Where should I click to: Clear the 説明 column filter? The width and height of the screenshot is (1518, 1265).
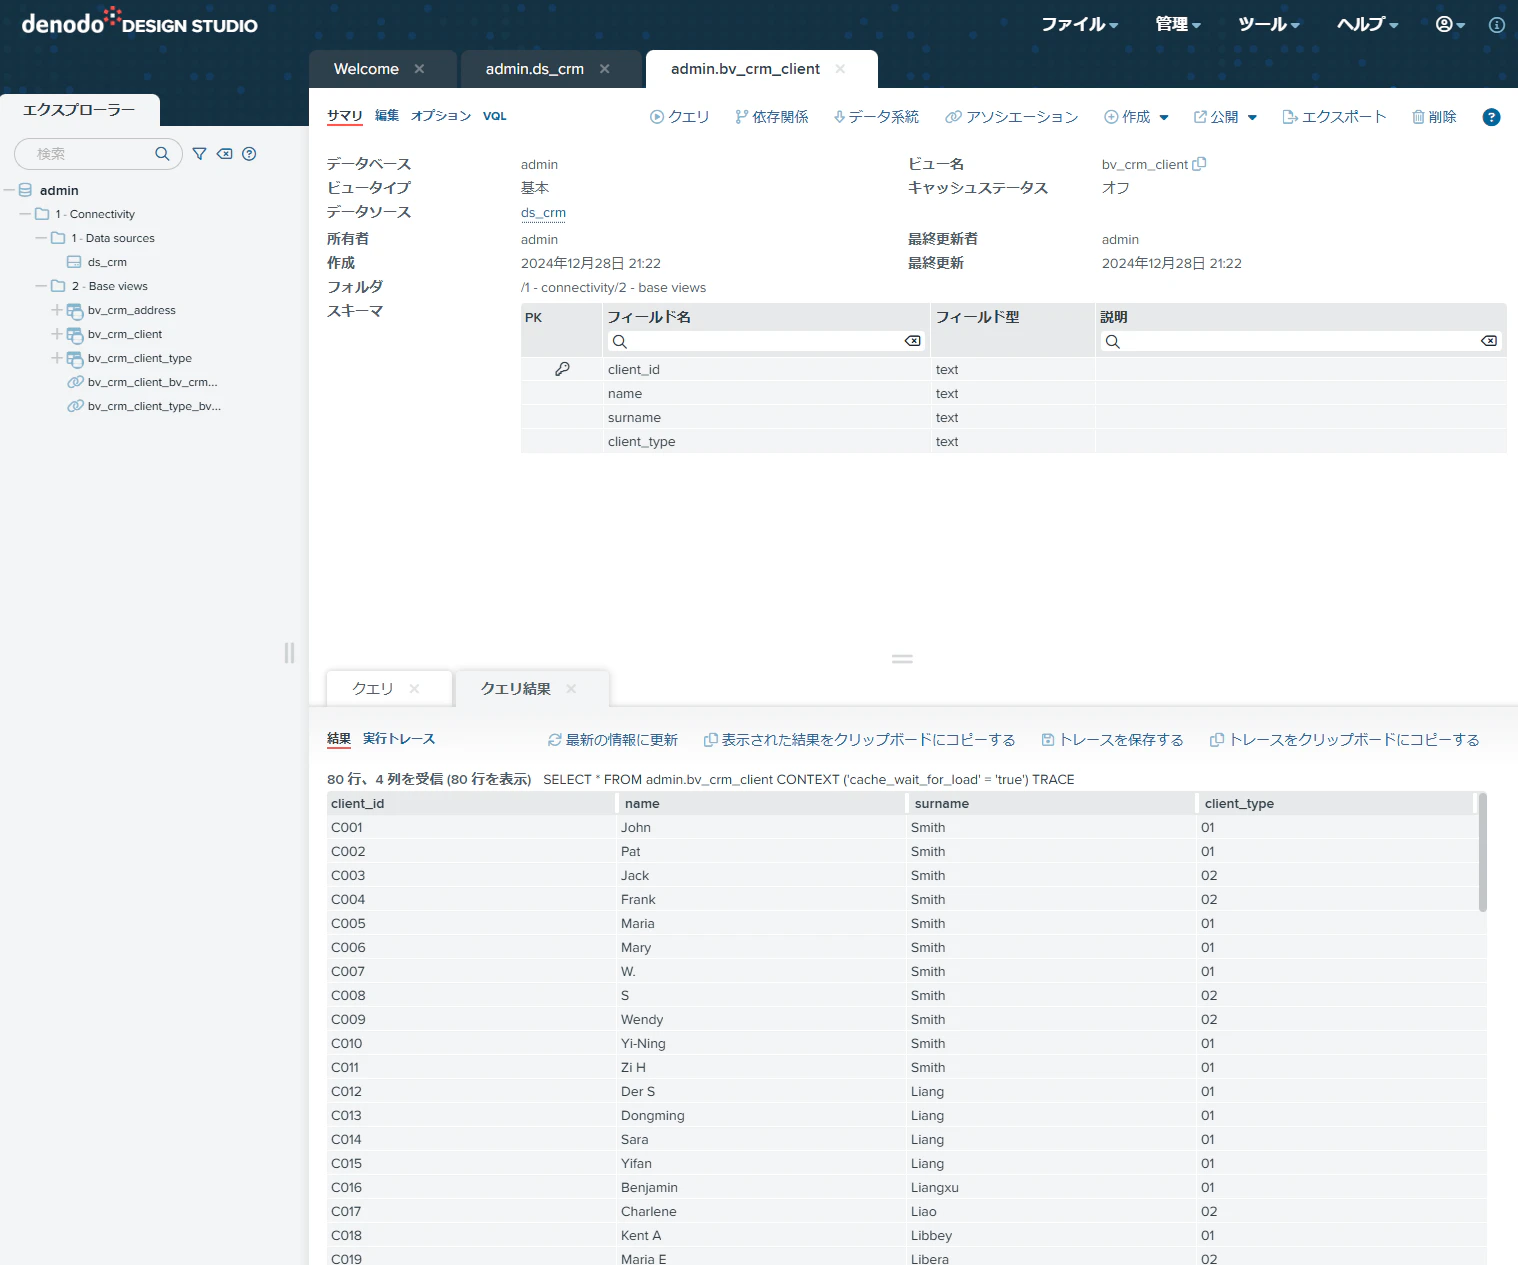tap(1488, 341)
